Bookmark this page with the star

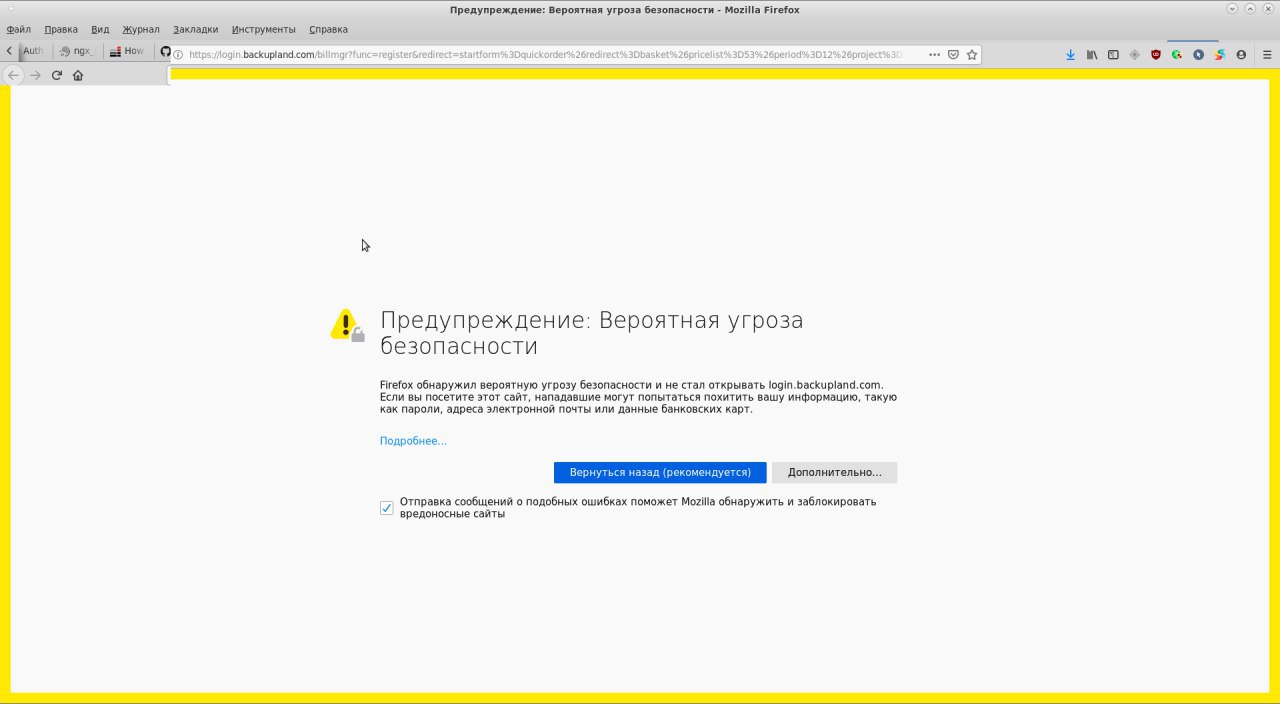[971, 55]
